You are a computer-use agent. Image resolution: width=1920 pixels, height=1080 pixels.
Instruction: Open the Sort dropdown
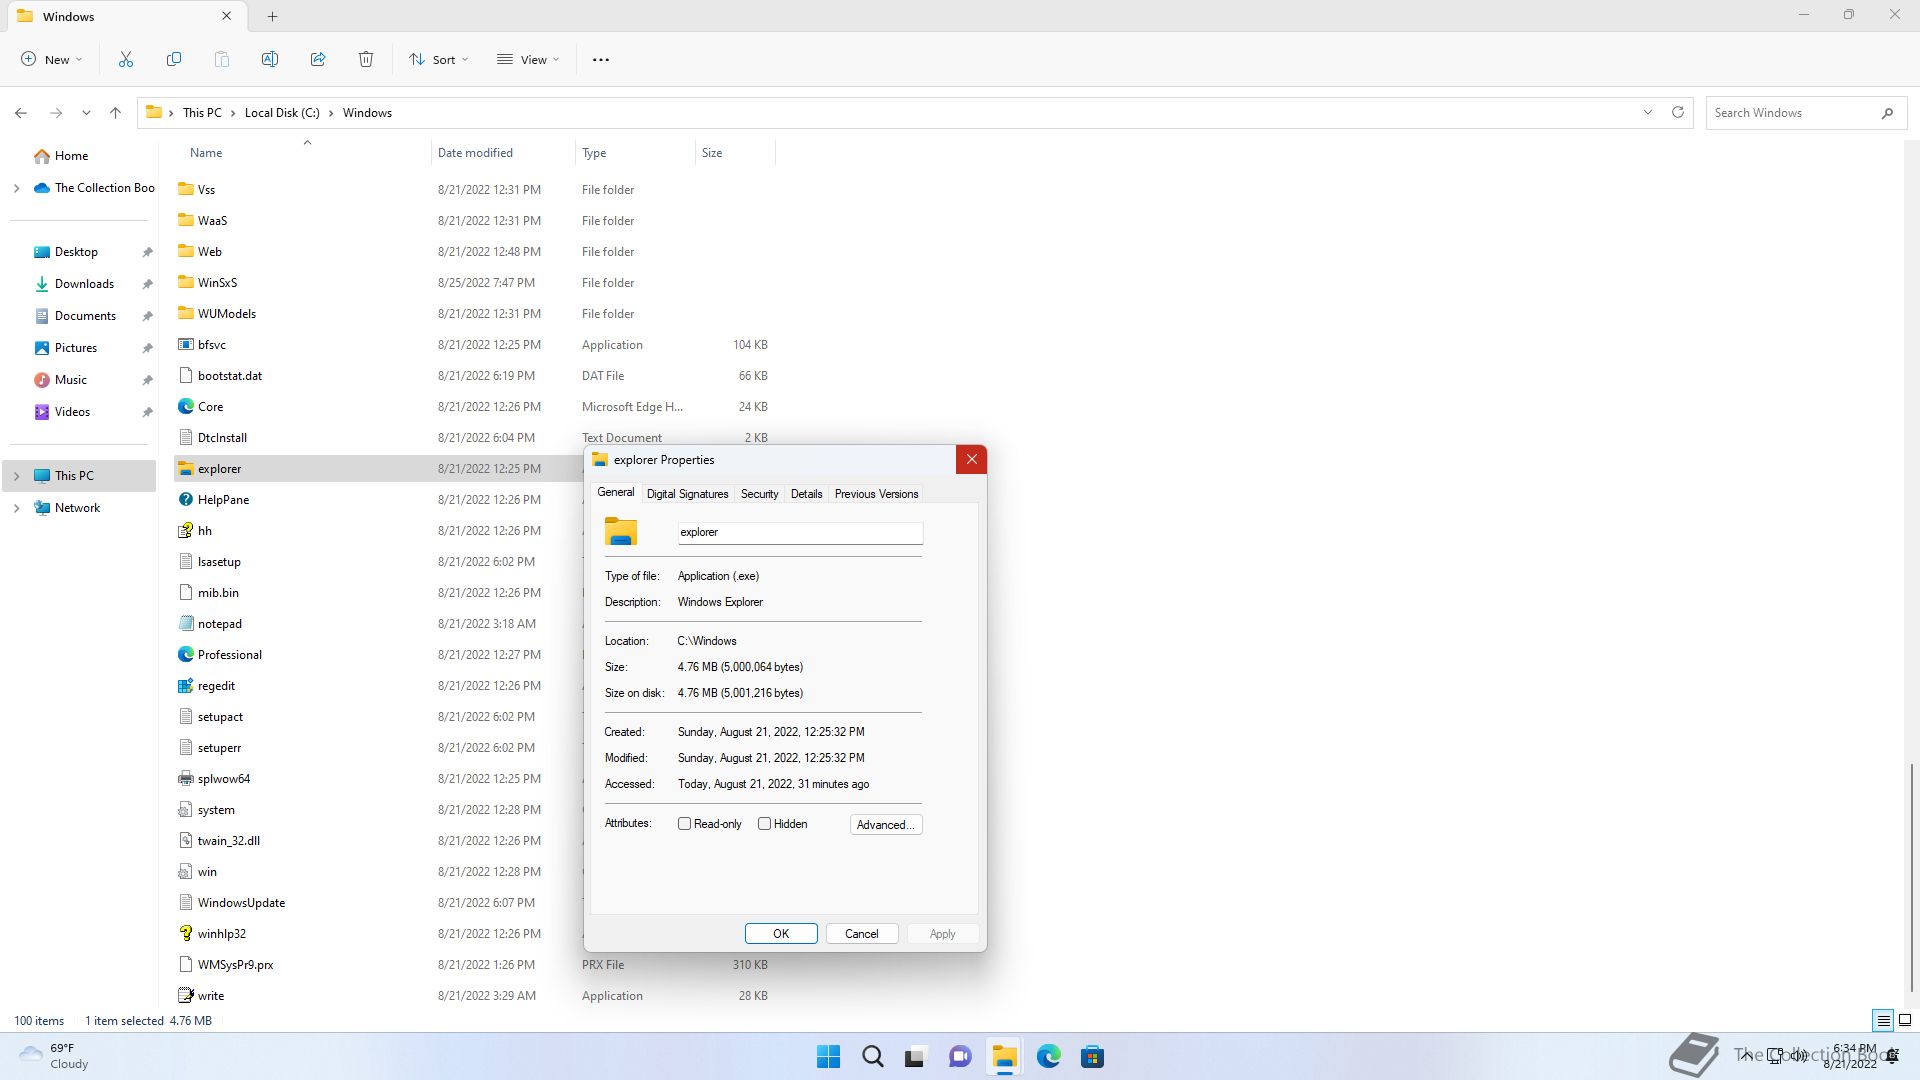(x=439, y=60)
